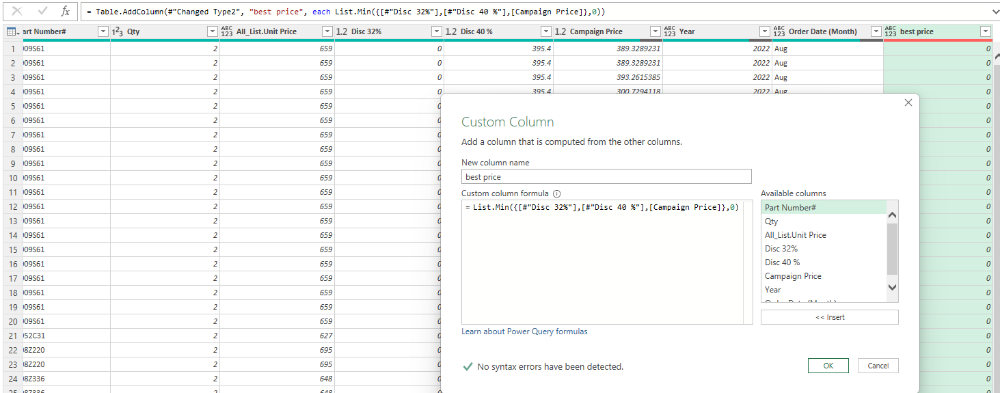Open Year column filter dropdown
This screenshot has height=393, width=1000.
pyautogui.click(x=765, y=31)
